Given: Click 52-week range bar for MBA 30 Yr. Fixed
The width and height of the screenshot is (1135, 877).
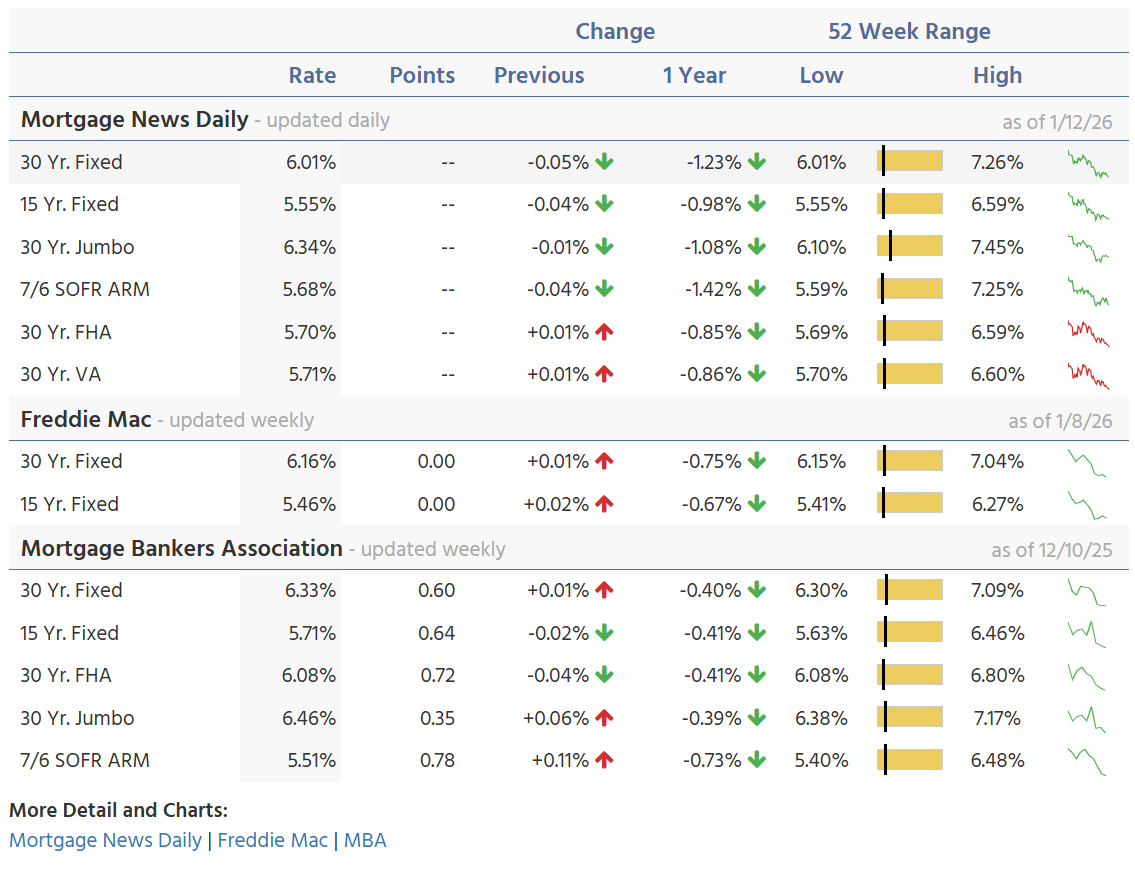Looking at the screenshot, I should click(x=910, y=590).
